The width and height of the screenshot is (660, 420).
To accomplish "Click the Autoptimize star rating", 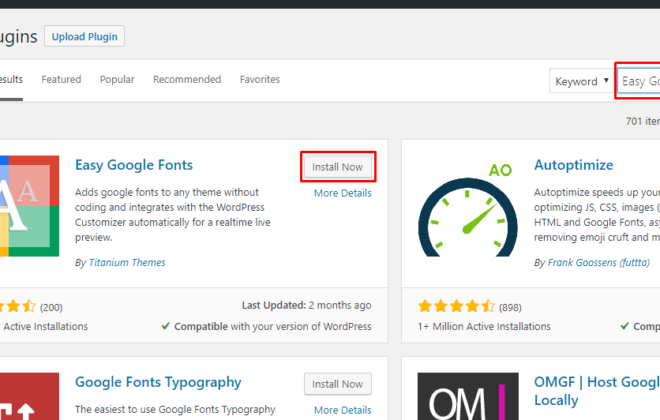I will coord(456,306).
